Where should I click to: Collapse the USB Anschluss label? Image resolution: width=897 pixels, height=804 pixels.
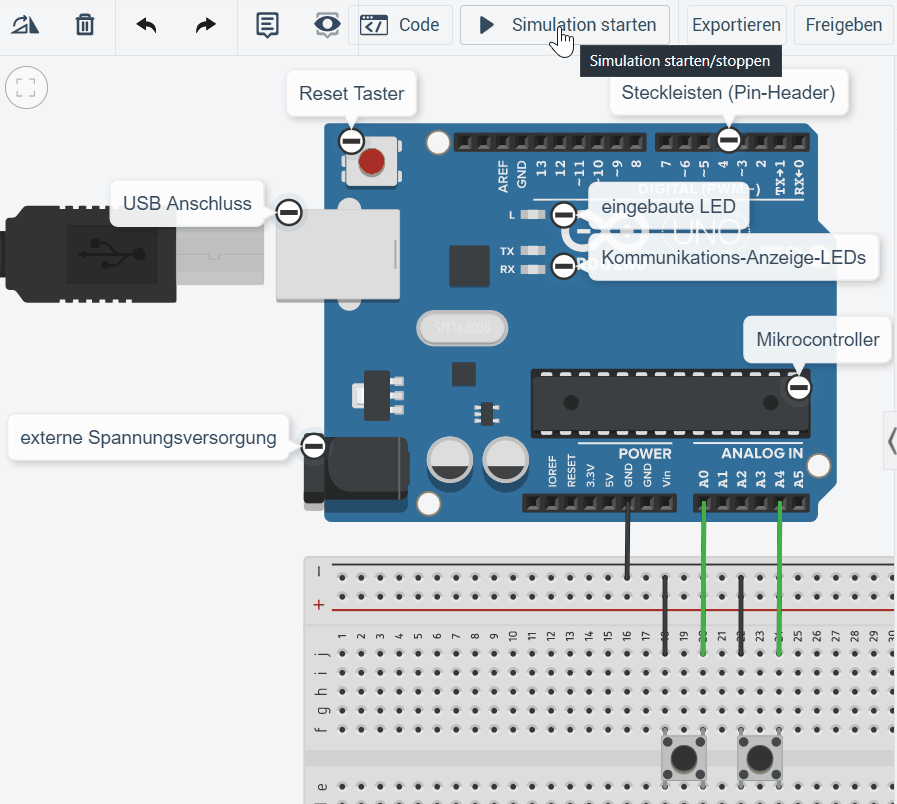pos(287,212)
